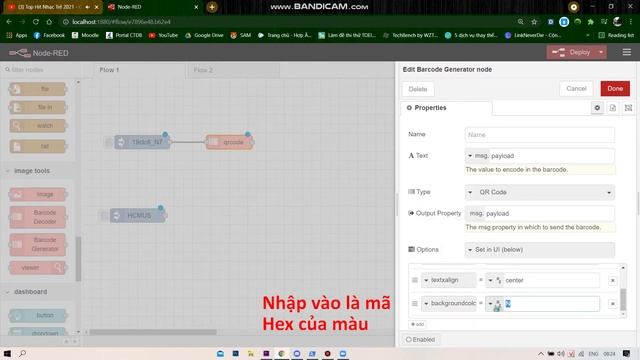Select the qrcode node on canvas
This screenshot has width=640, height=360.
click(x=229, y=142)
